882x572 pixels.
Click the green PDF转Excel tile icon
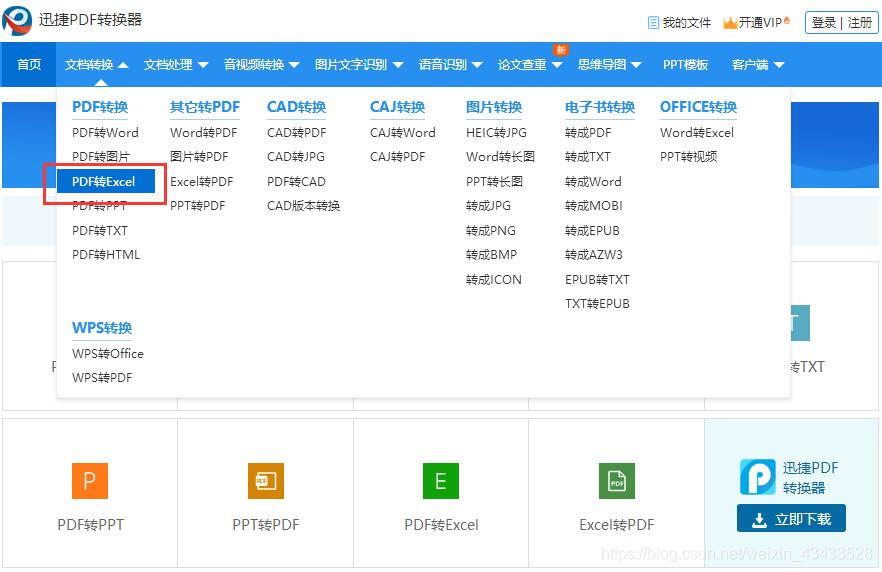coord(441,481)
